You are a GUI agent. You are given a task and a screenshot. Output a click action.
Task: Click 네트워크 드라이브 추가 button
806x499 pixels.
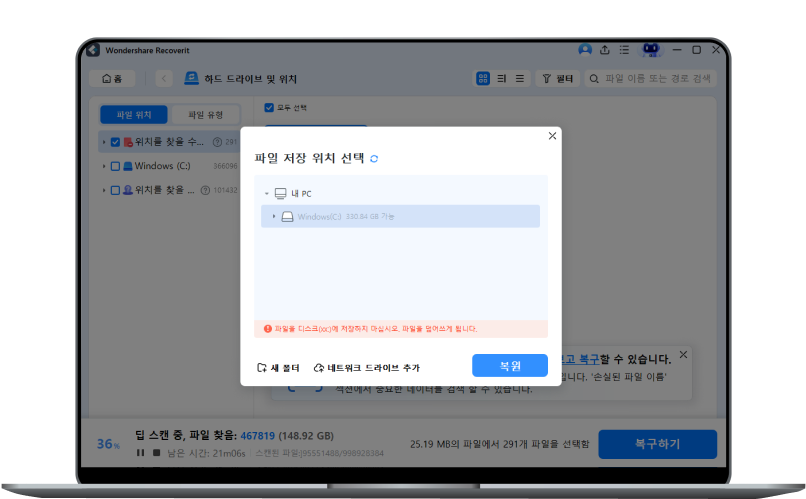(366, 368)
